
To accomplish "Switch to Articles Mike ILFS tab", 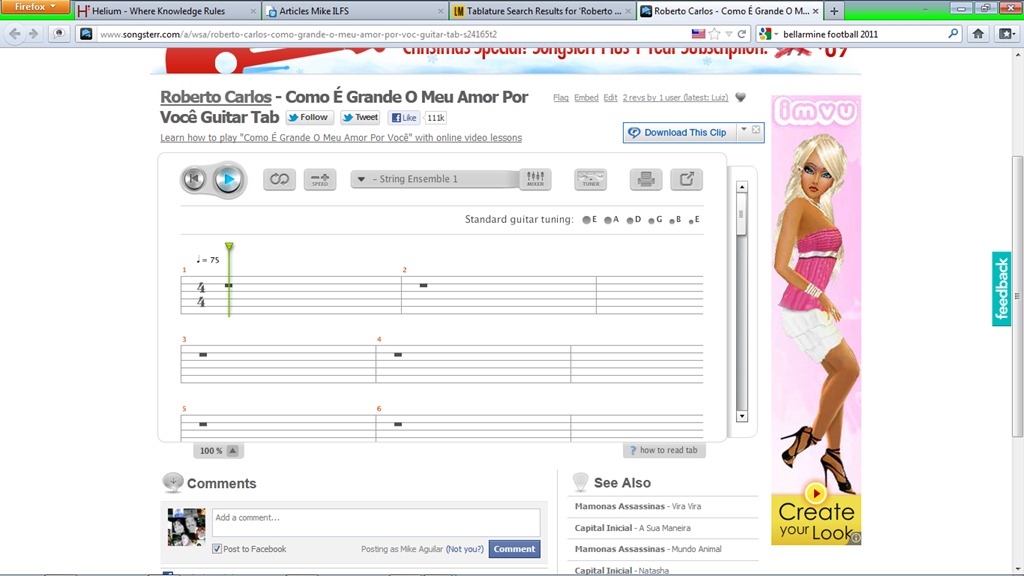I will [x=355, y=11].
